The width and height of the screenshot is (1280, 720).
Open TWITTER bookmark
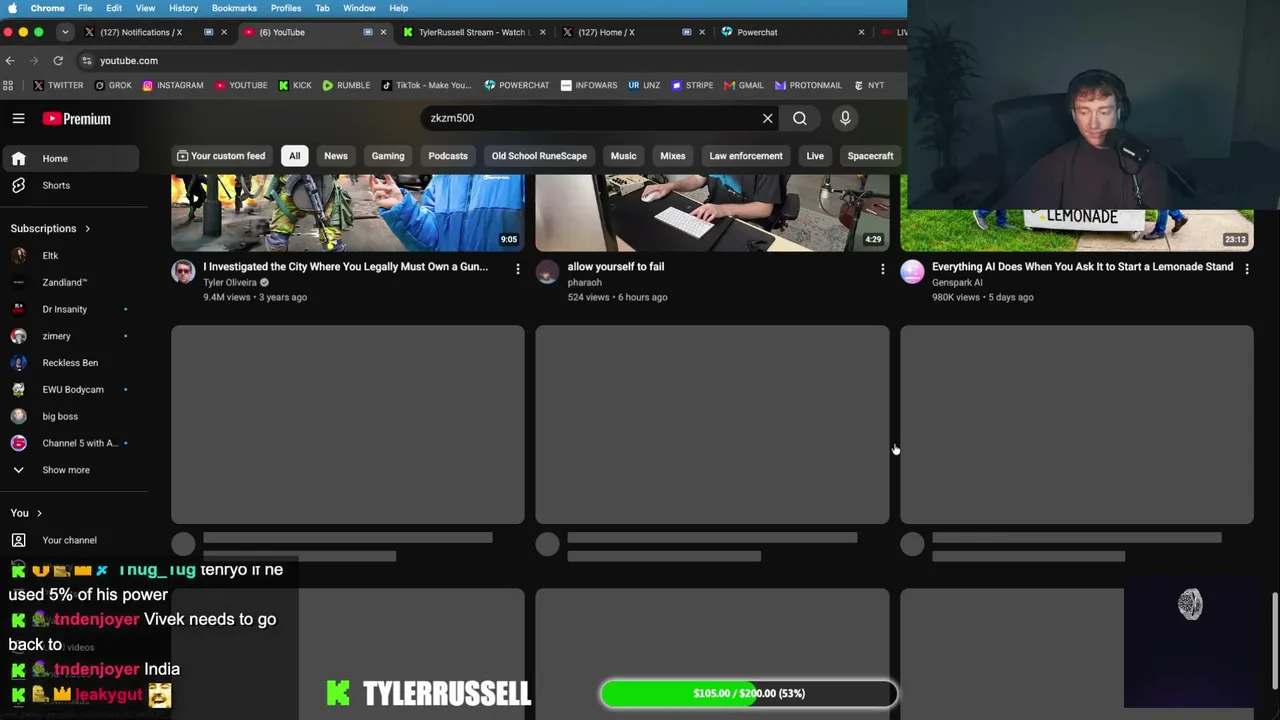click(x=58, y=86)
